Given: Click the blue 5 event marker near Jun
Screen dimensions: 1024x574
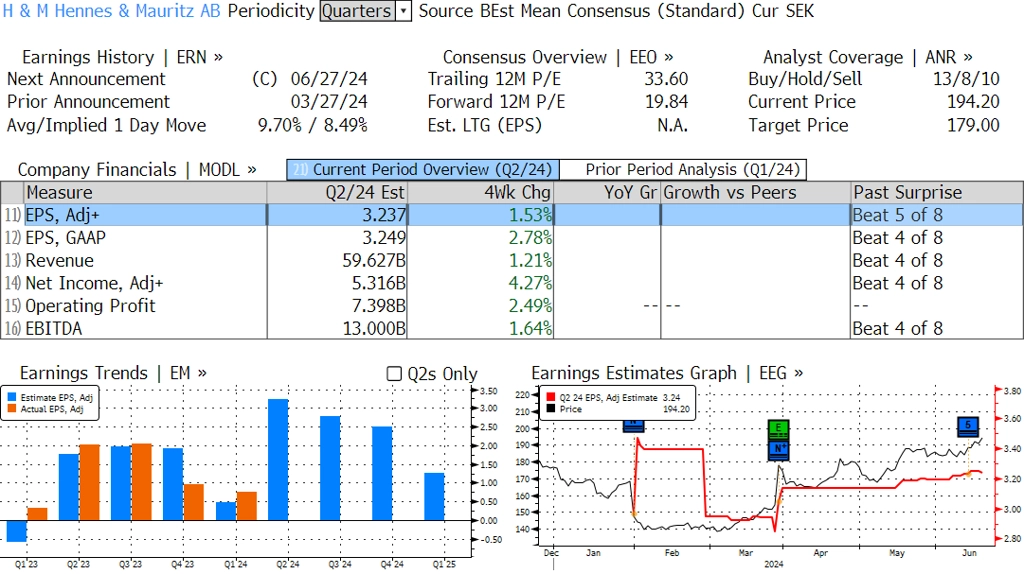Looking at the screenshot, I should (x=968, y=426).
